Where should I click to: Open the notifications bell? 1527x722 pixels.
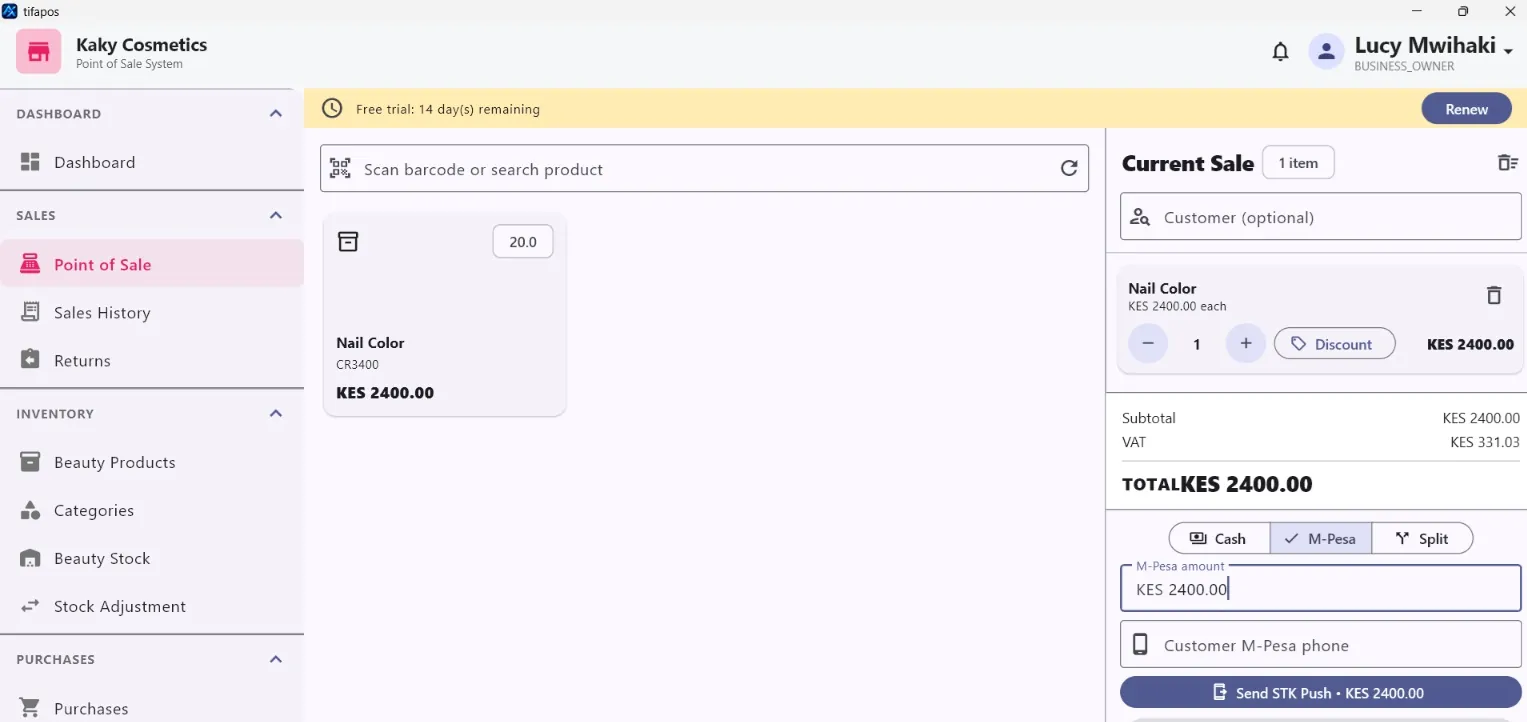pyautogui.click(x=1280, y=51)
